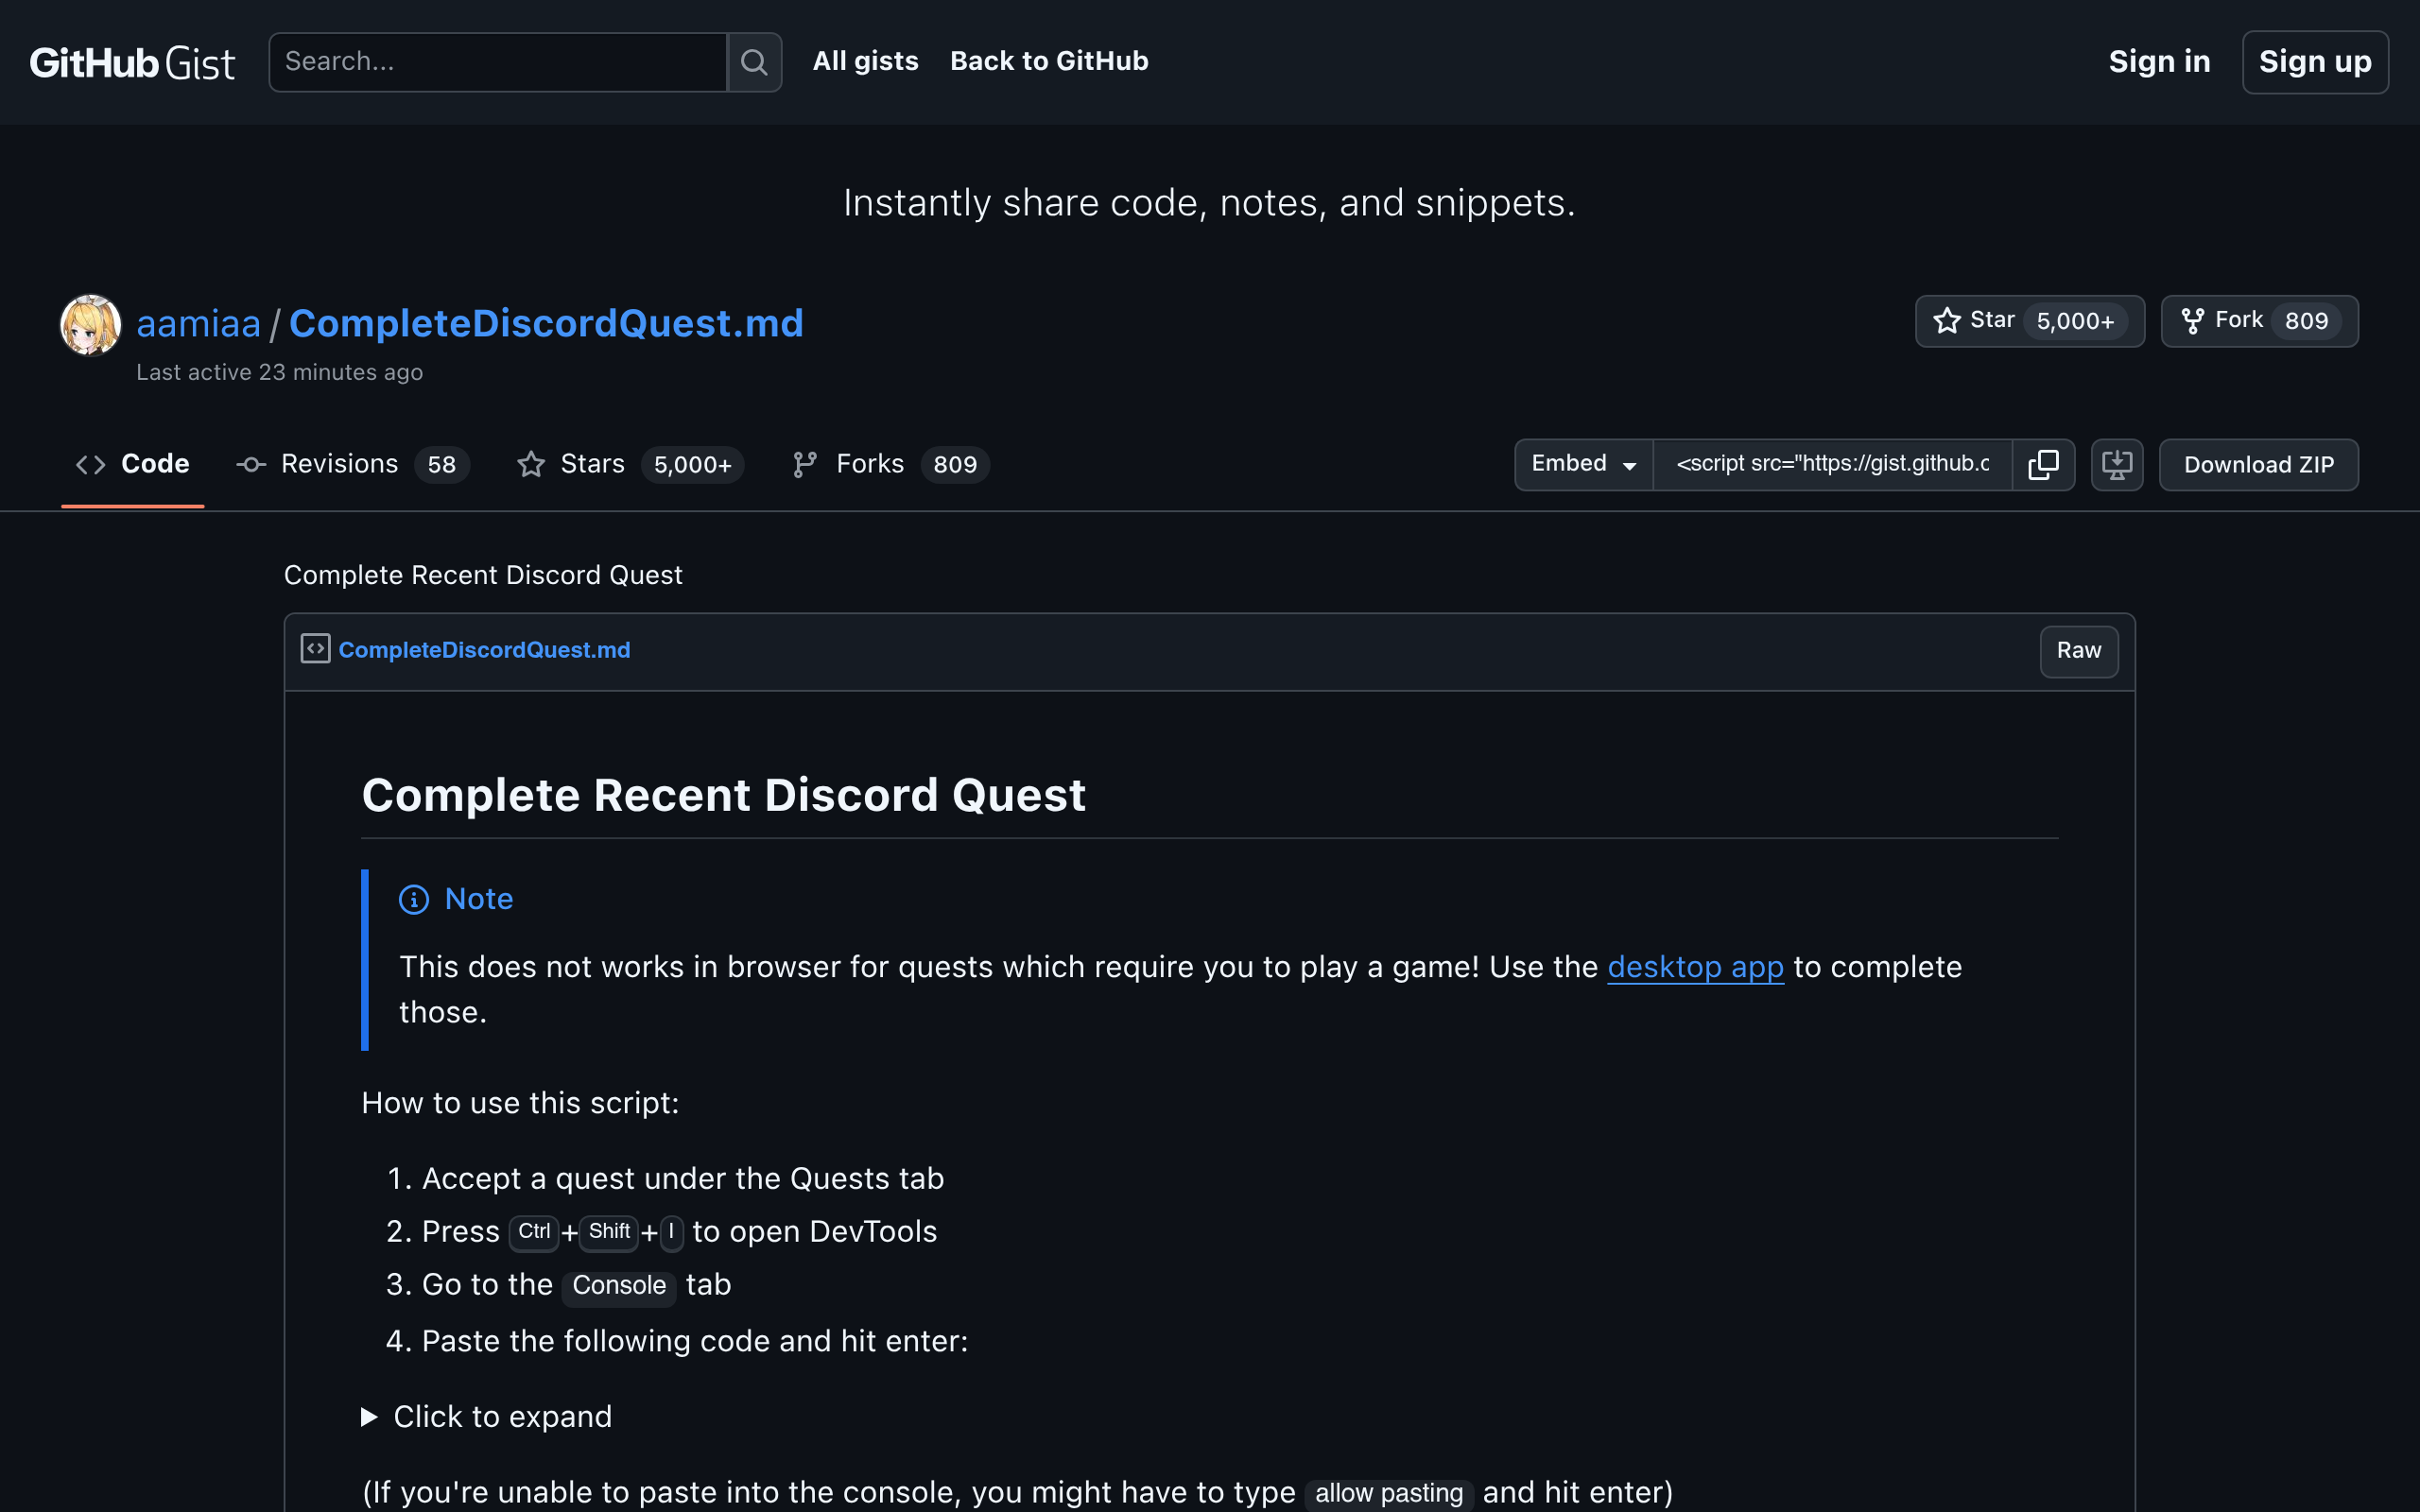Star this gist
Screen dimensions: 2420x1512
[x=2029, y=321]
